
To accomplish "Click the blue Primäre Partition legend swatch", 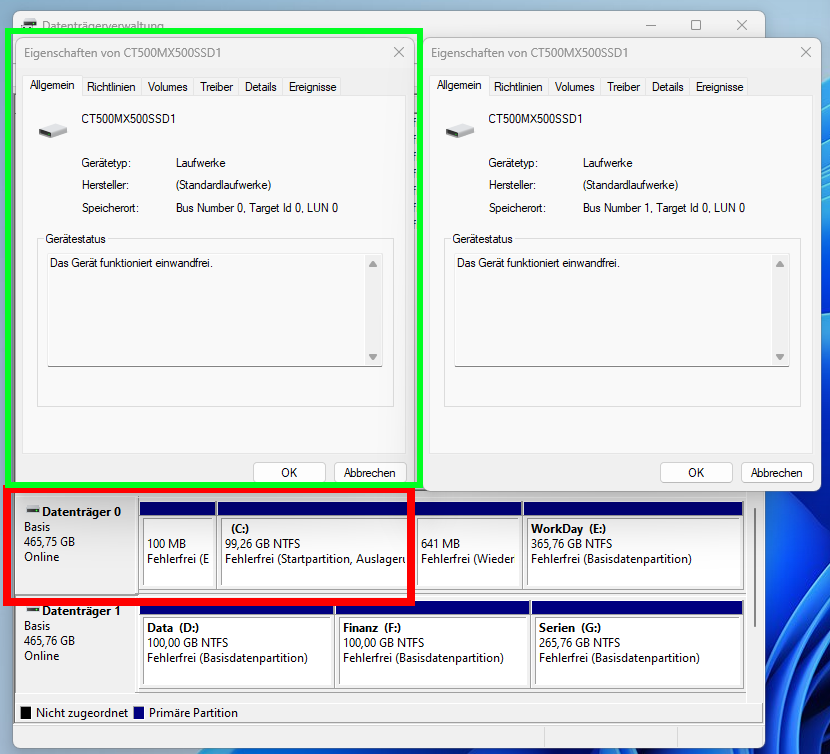I will [x=139, y=713].
